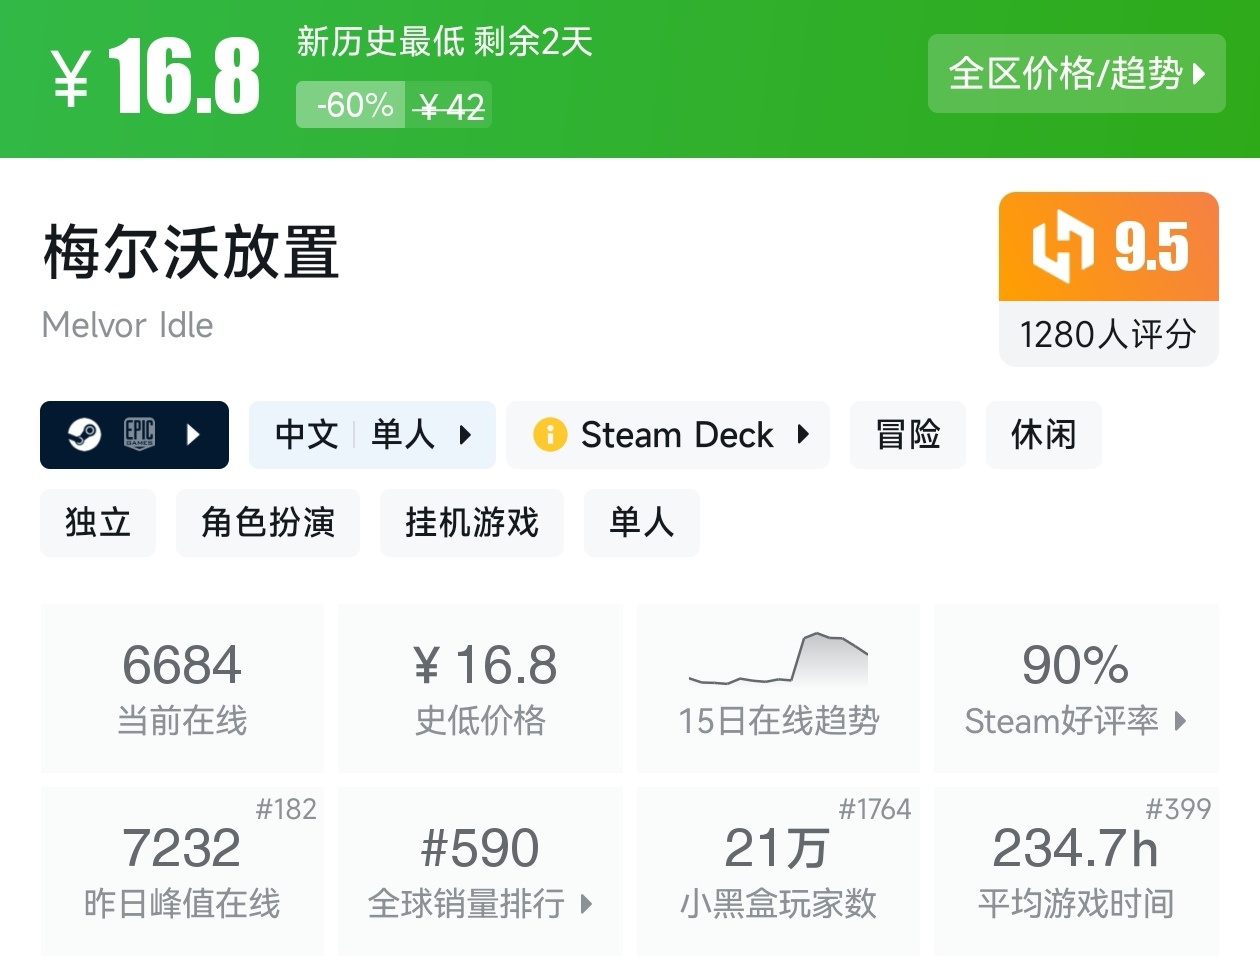Select the 冒险 adventure tag

[x=906, y=434]
